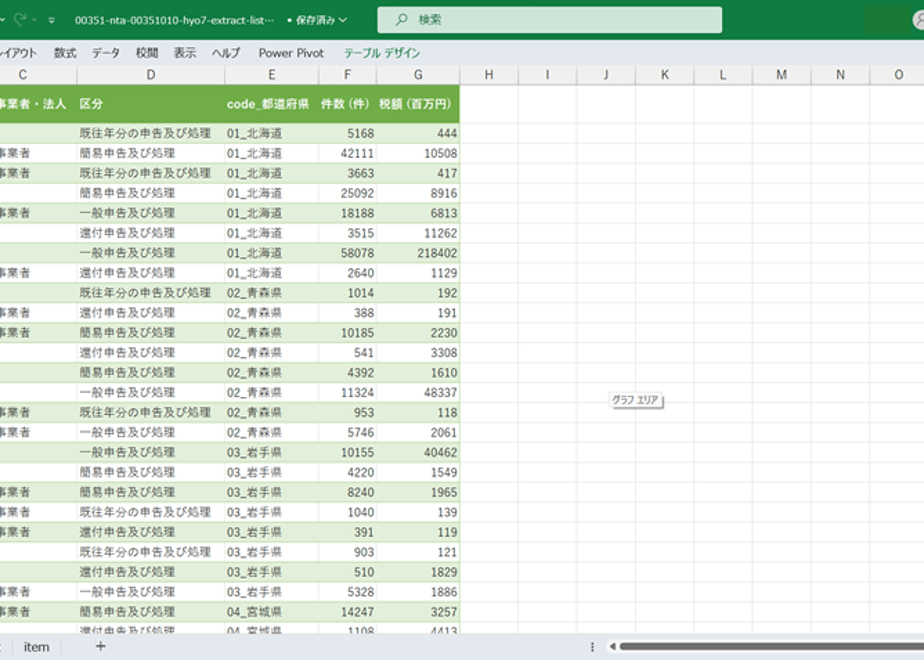The height and width of the screenshot is (660, 924).
Task: Select cell with value 218402
Action: [x=418, y=253]
